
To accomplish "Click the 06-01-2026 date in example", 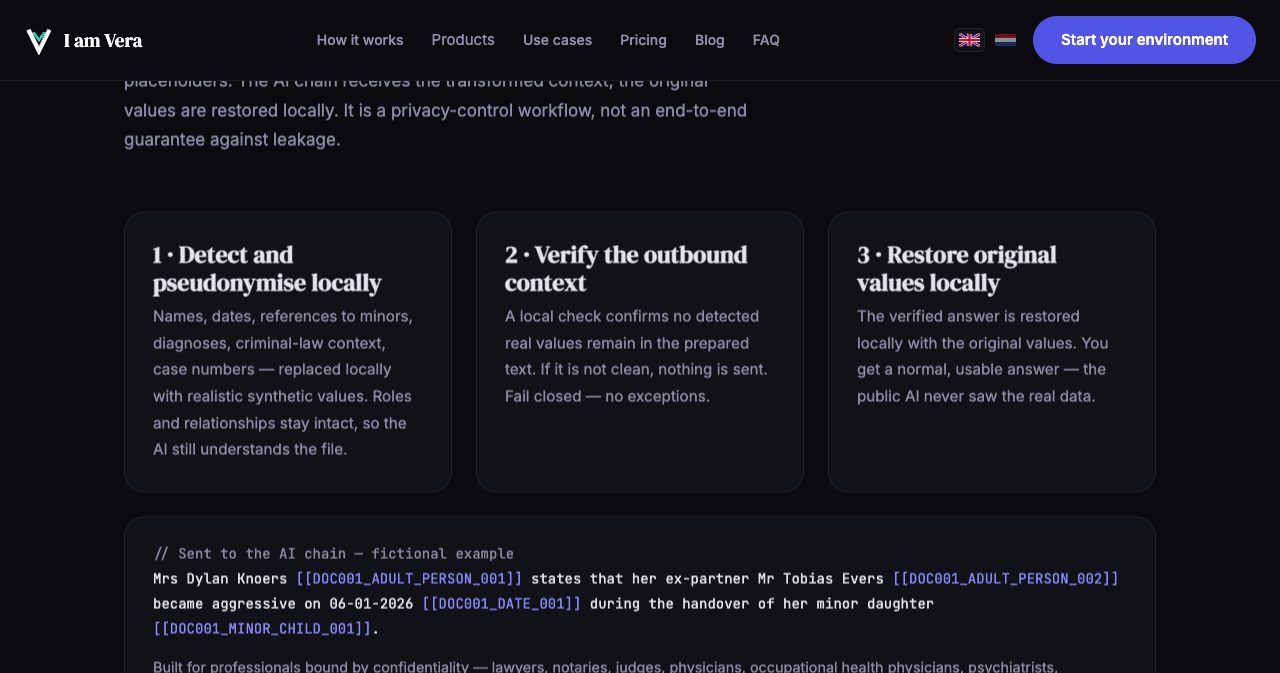I will pos(371,604).
